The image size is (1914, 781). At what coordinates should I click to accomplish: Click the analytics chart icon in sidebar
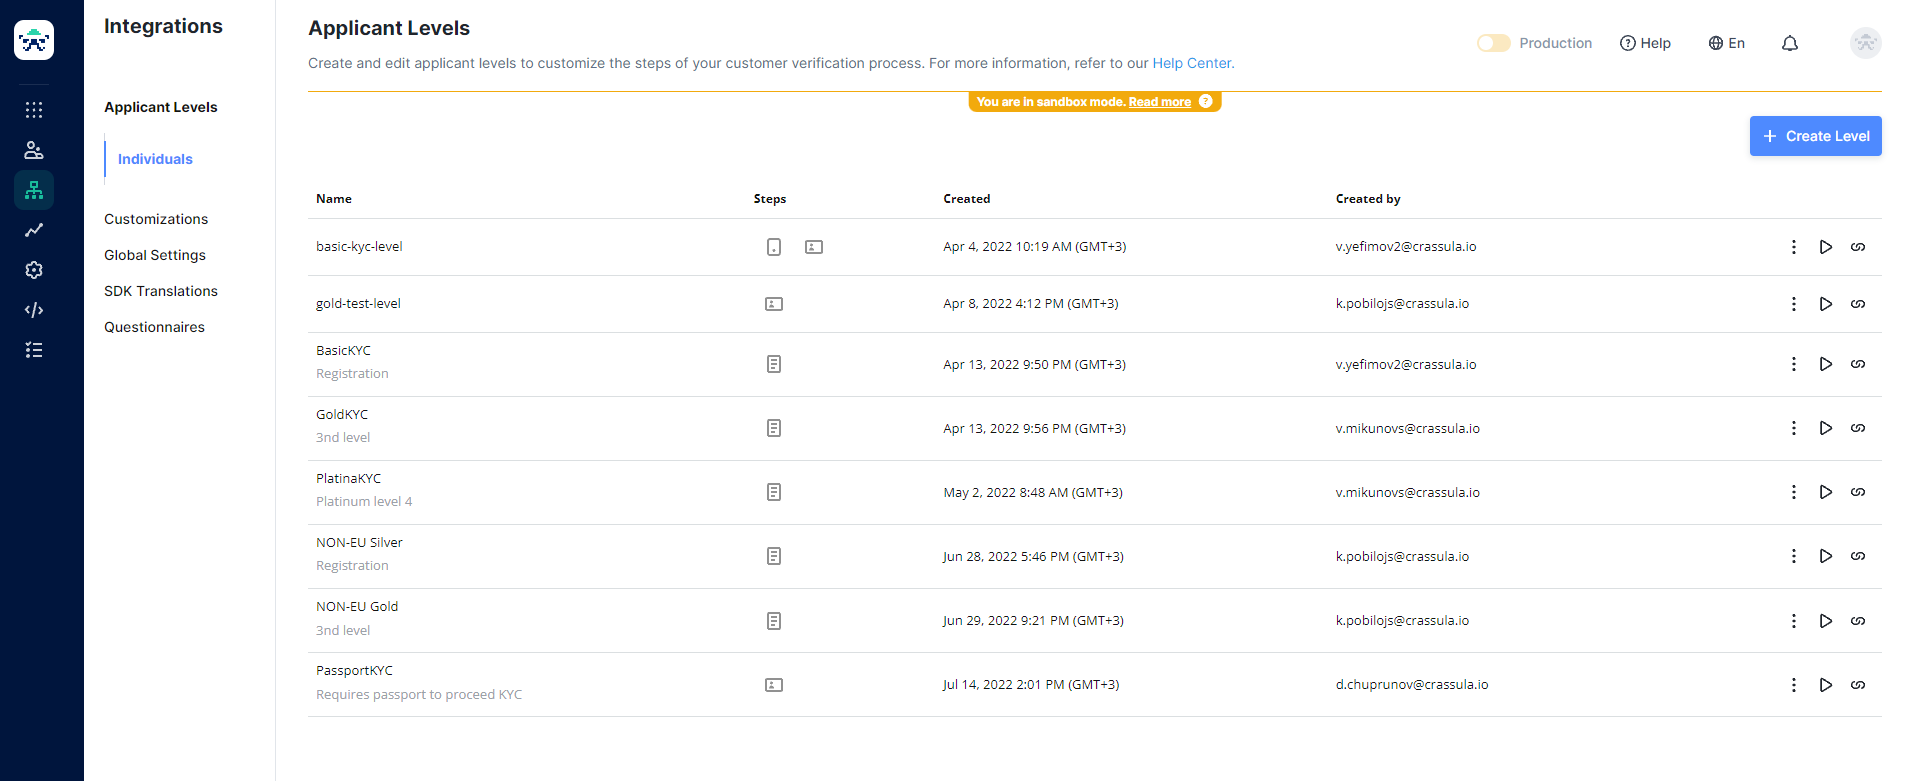coord(34,230)
